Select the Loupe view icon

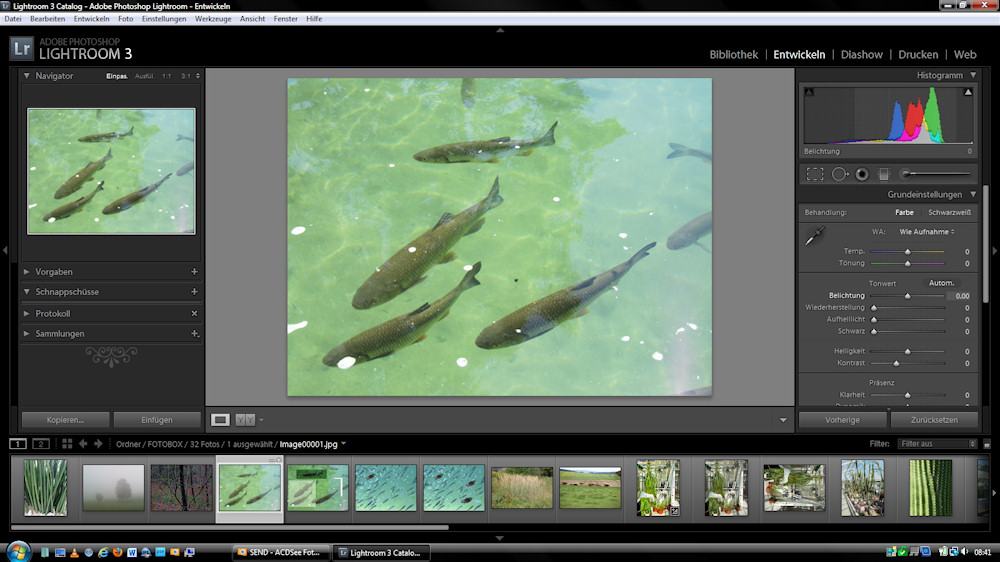(221, 420)
